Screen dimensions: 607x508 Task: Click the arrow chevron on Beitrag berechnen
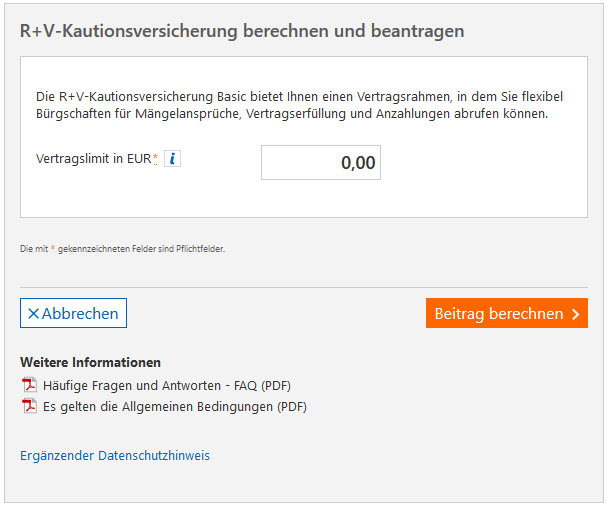575,314
